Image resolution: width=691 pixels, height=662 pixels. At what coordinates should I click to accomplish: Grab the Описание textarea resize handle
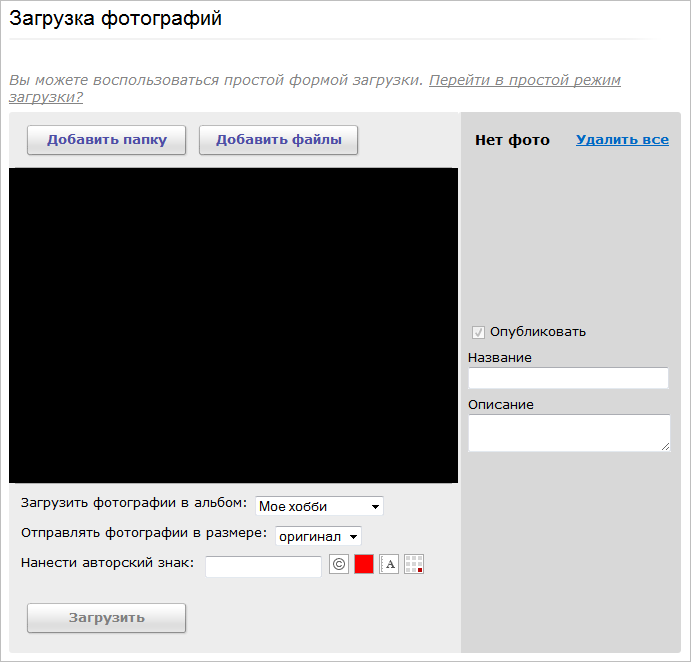(665, 447)
